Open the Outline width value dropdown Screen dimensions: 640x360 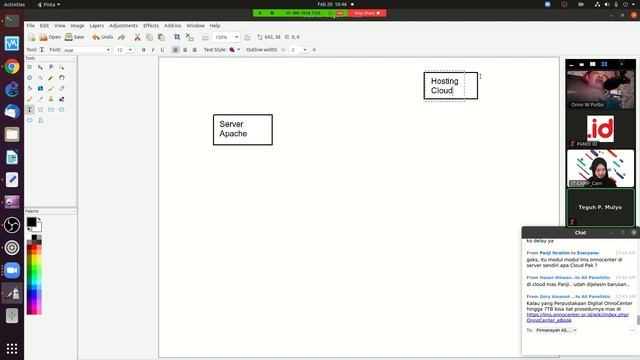click(x=305, y=50)
